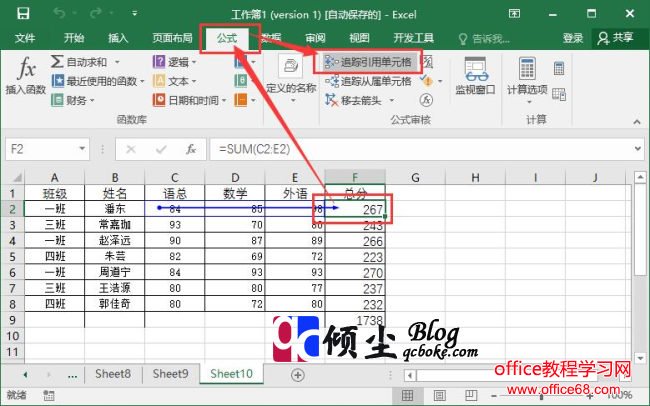Open the Ribbon Display Options button

(514, 14)
